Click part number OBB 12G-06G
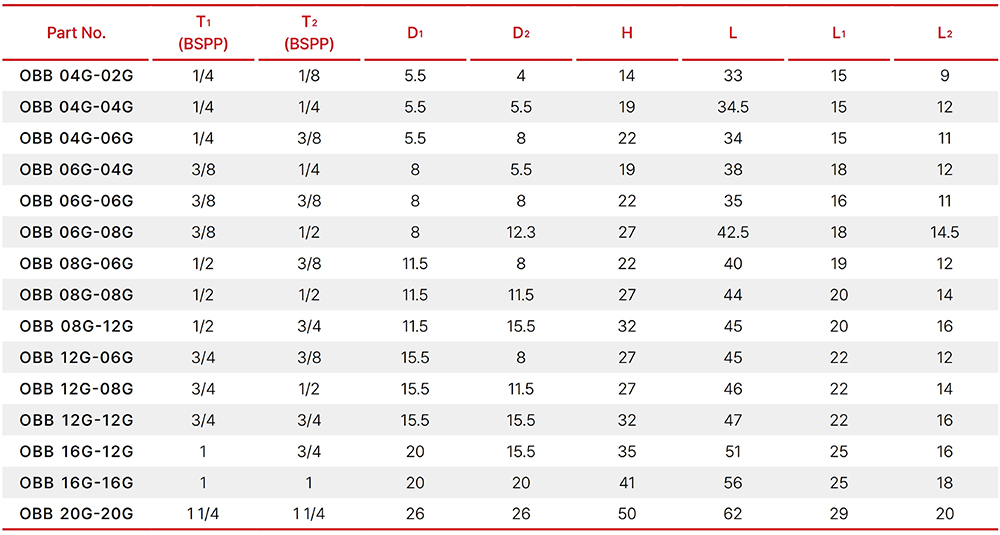This screenshot has height=535, width=1000. [76, 358]
